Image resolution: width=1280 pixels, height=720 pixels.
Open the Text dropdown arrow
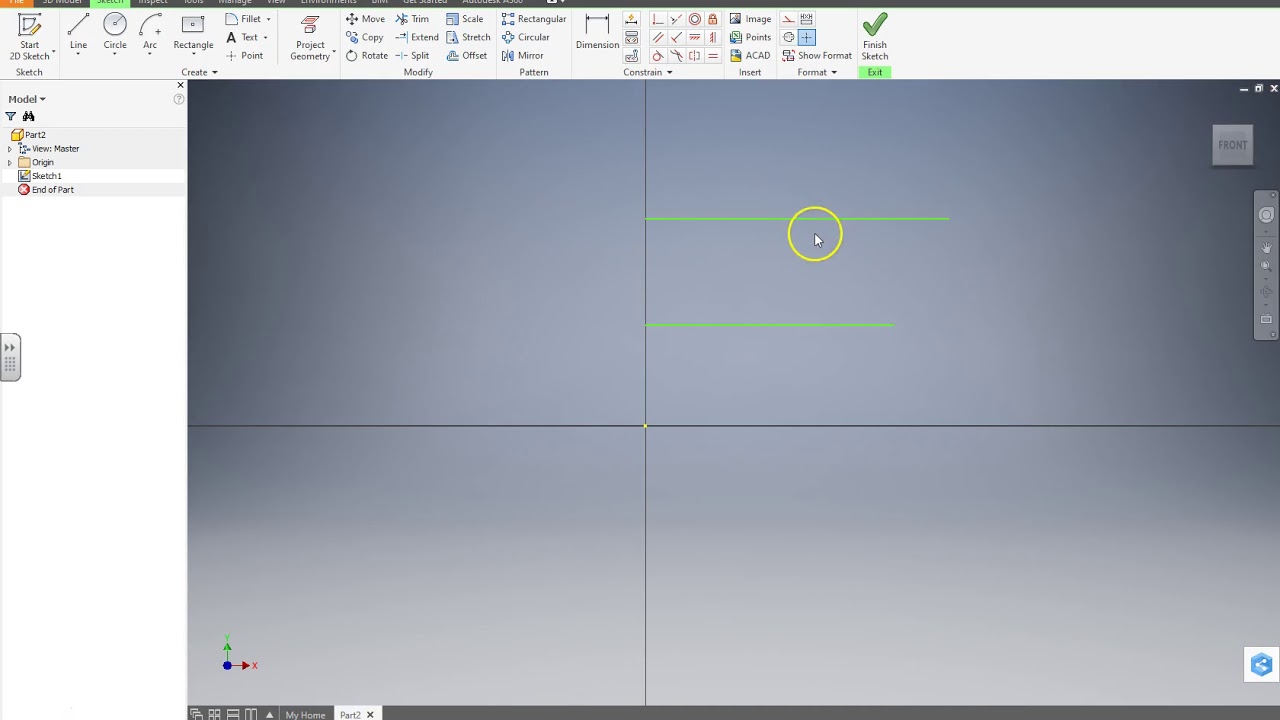point(265,37)
